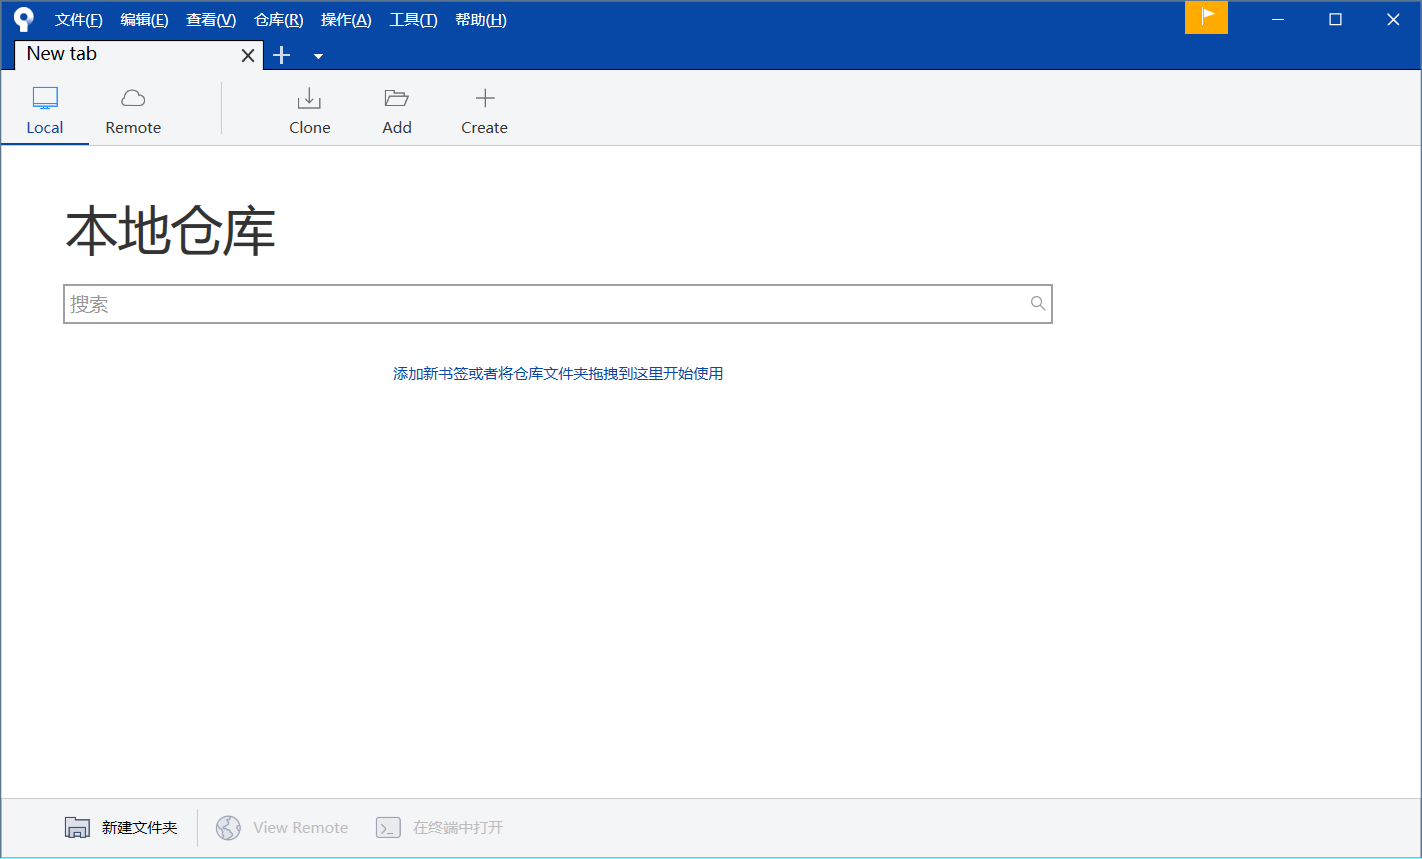Select the New tab
Image resolution: width=1422 pixels, height=859 pixels.
[x=120, y=54]
